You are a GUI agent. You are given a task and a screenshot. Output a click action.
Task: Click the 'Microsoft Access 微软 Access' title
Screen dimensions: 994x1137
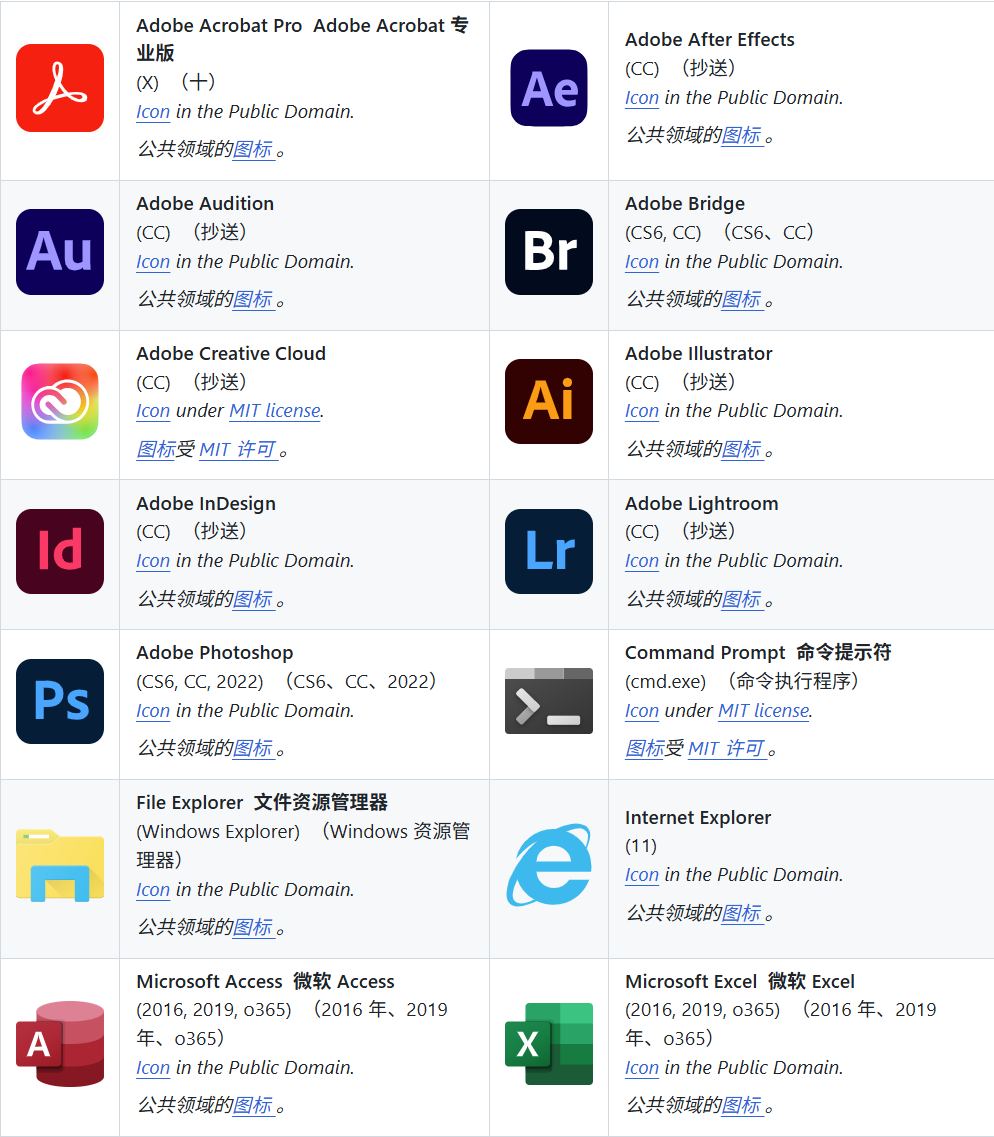(265, 982)
